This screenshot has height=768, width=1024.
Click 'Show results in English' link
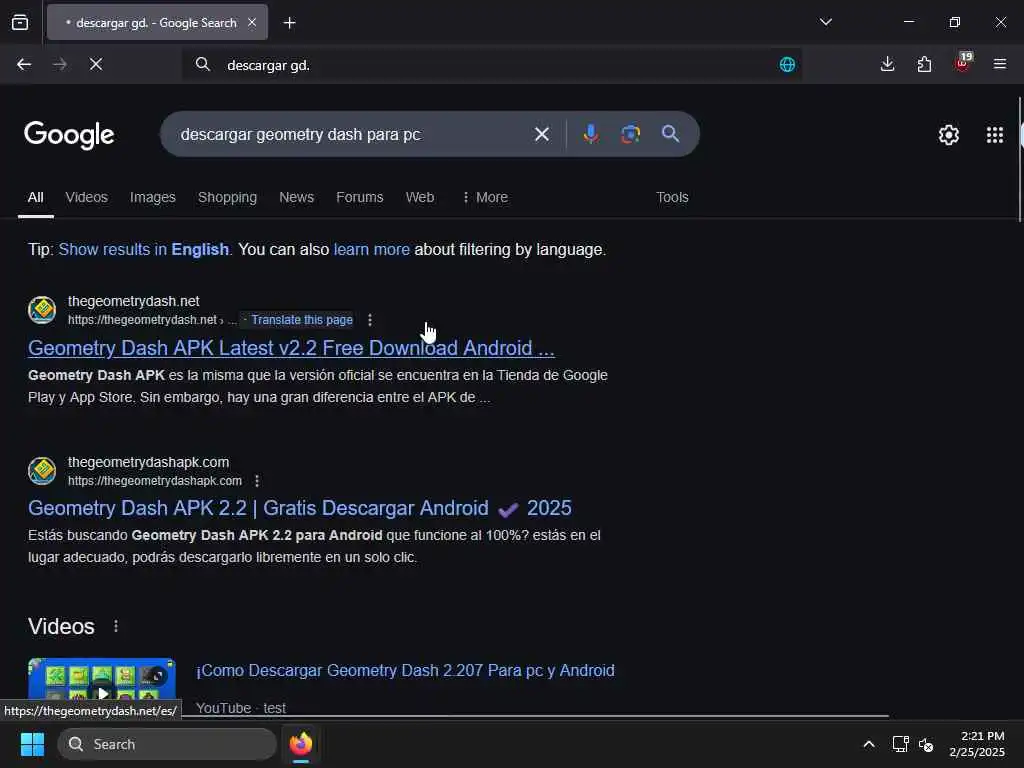pos(144,249)
